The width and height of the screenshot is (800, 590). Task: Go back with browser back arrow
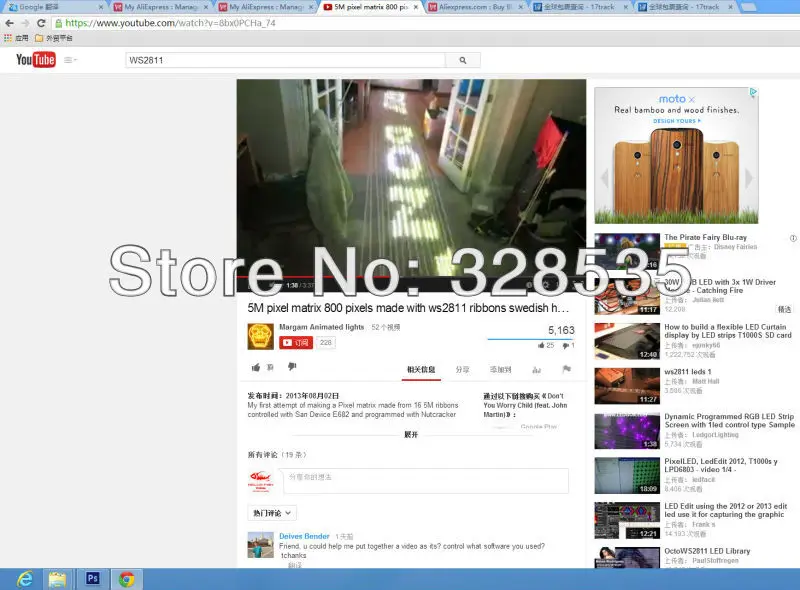[9, 23]
